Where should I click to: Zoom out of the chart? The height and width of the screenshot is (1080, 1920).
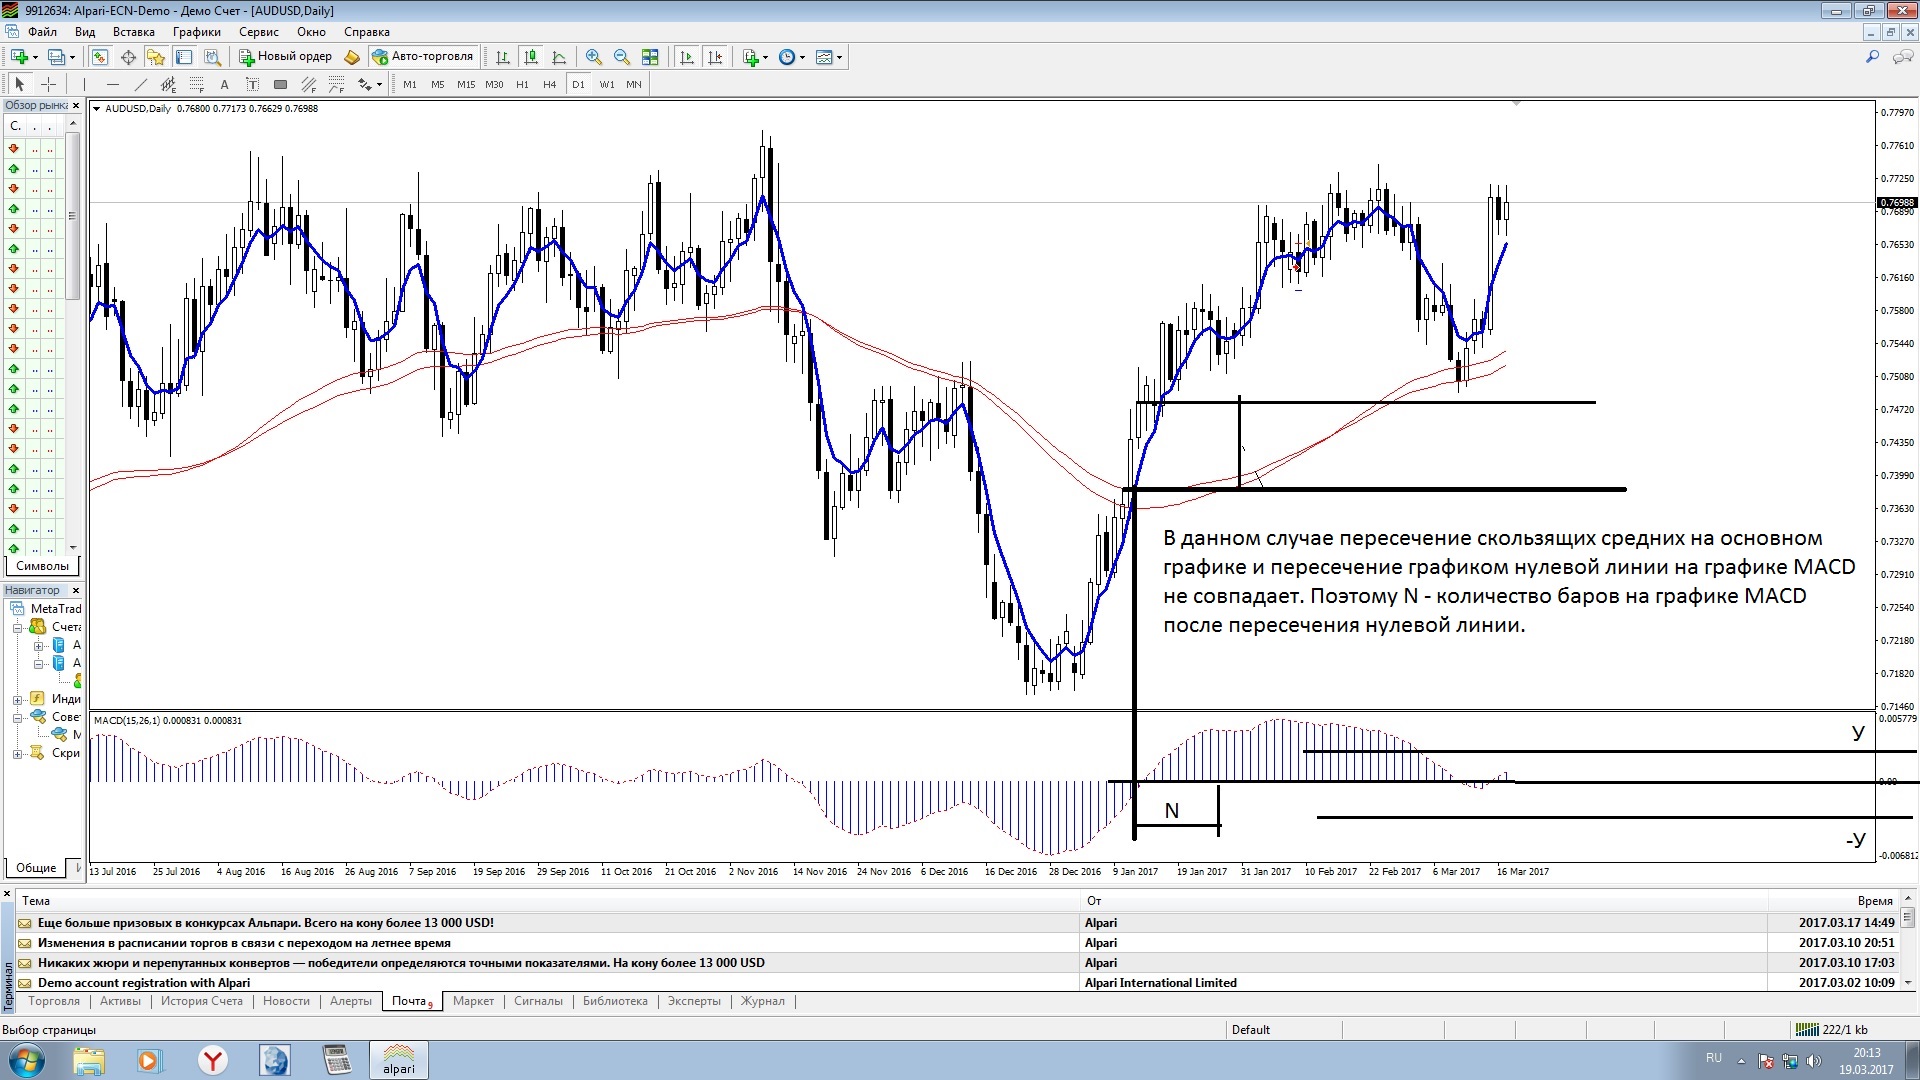pos(621,57)
